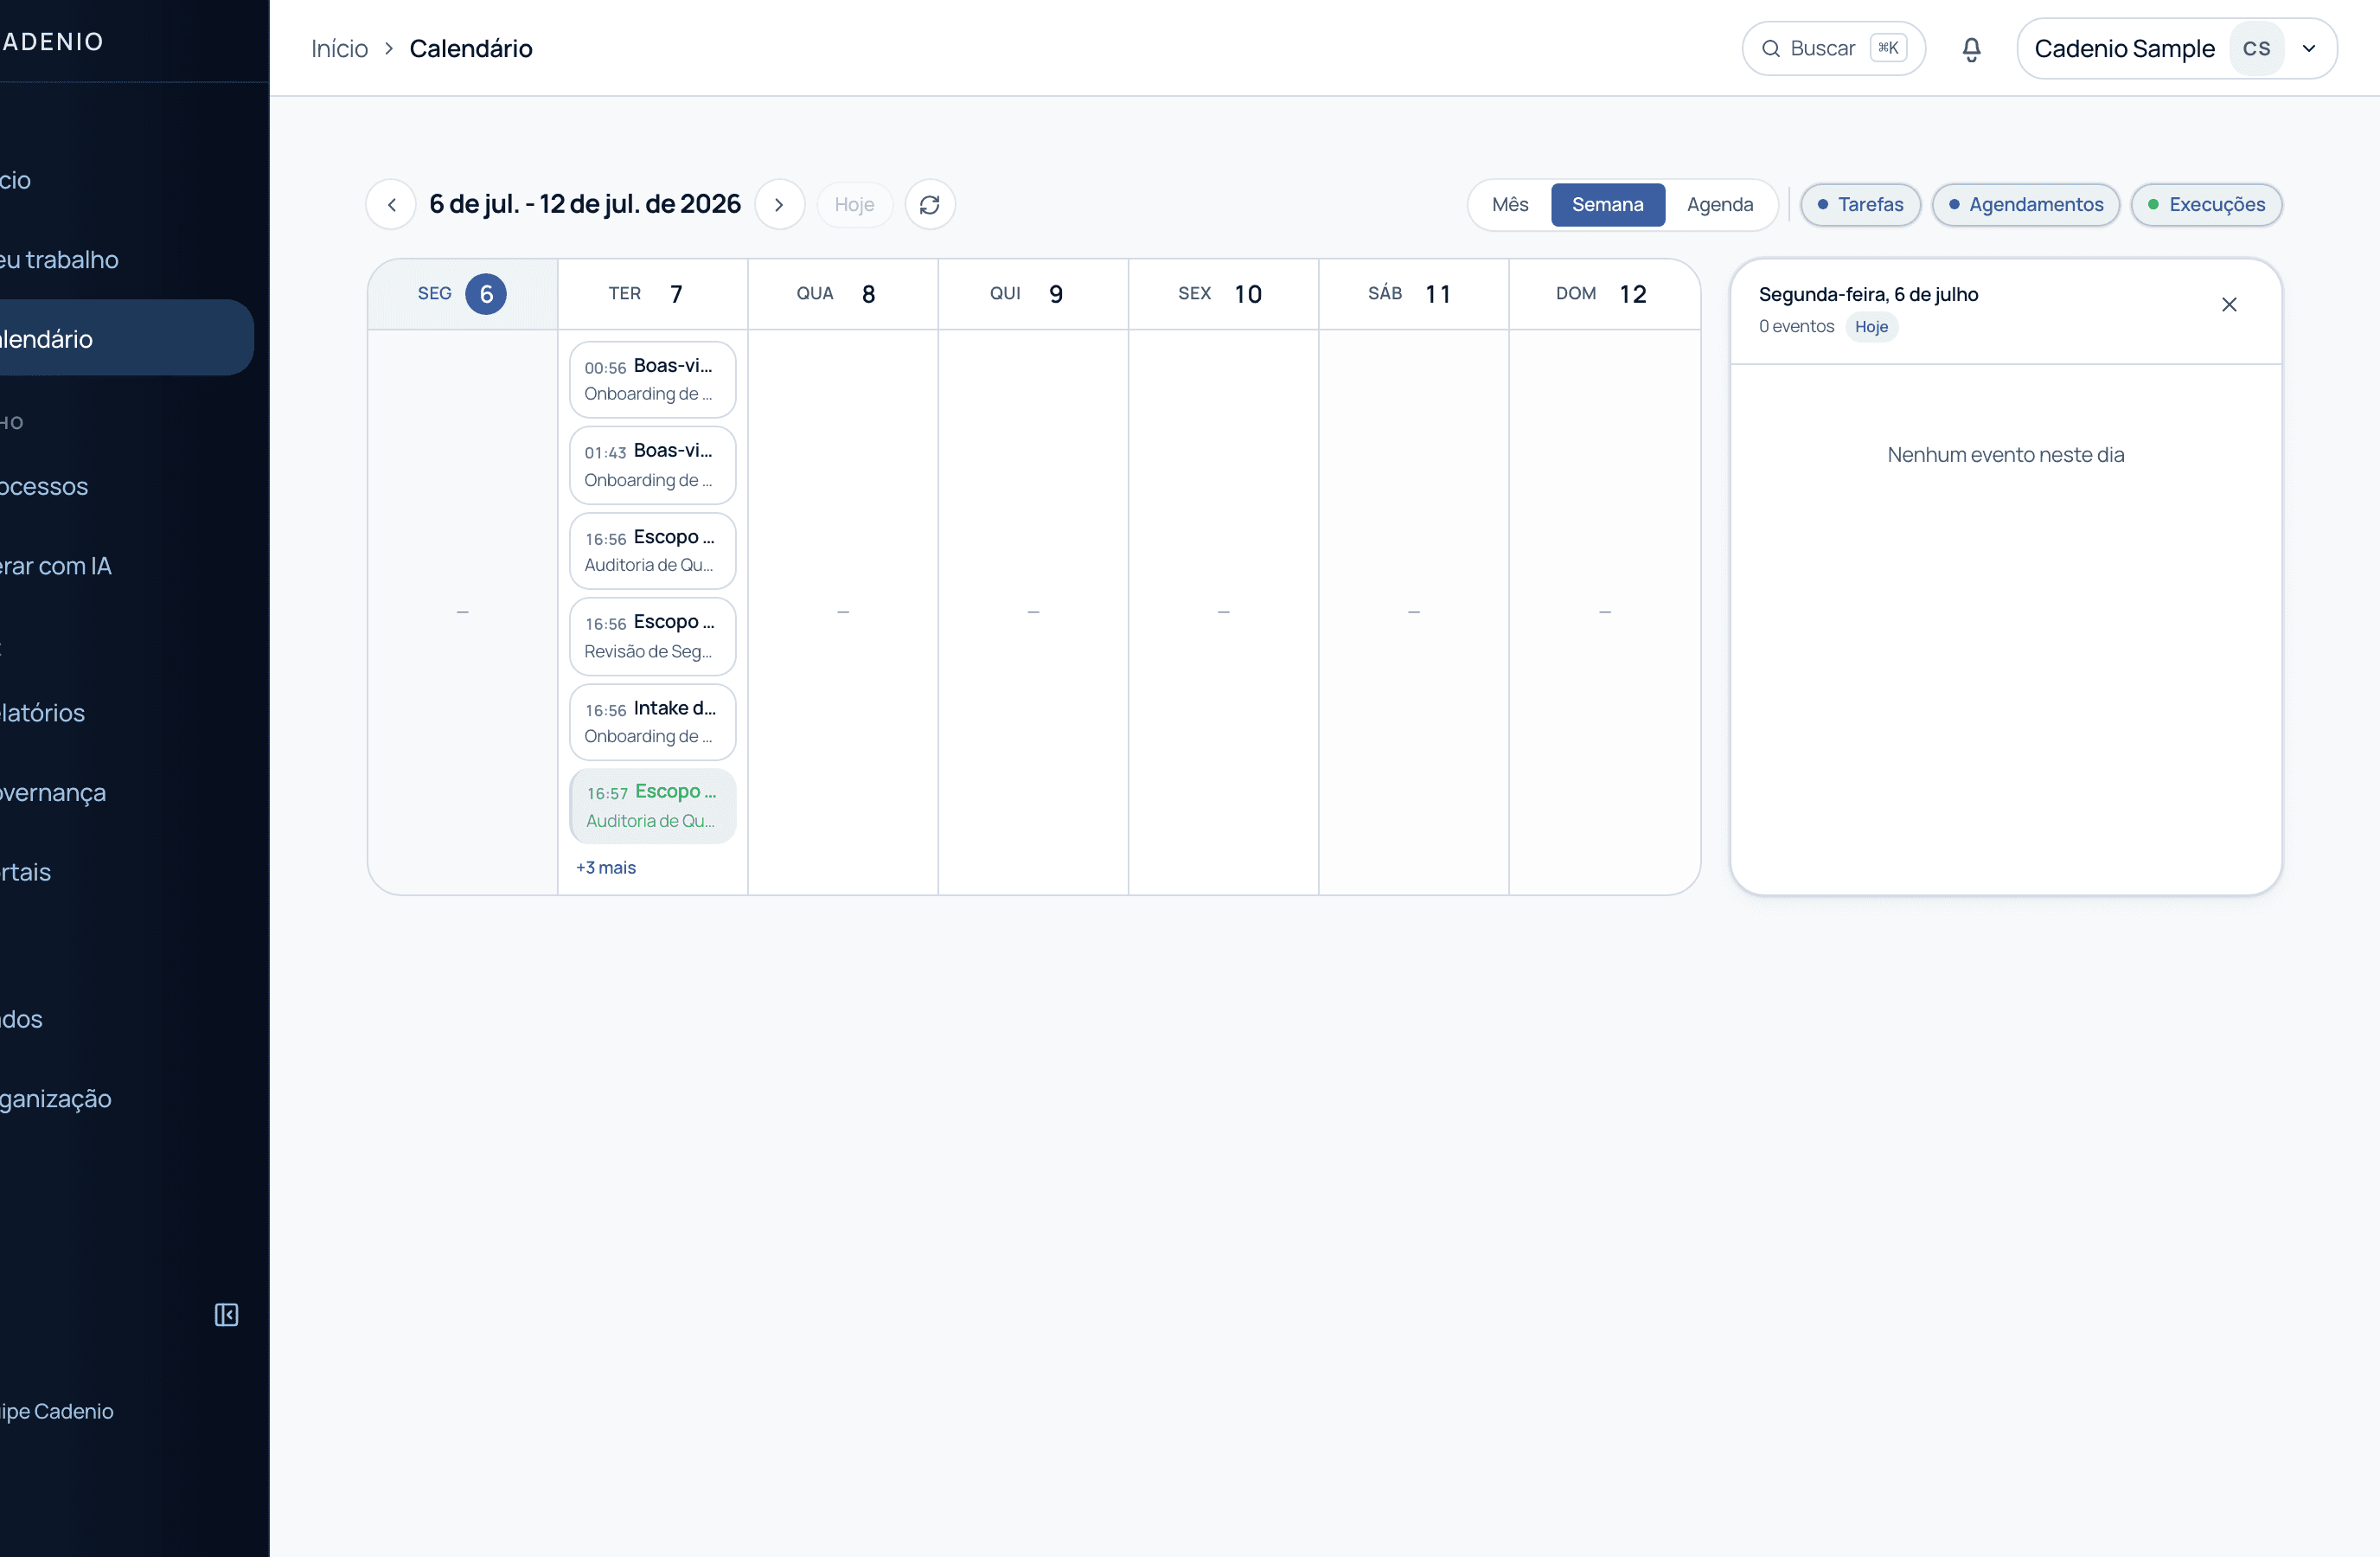Close the Segunda-feira day details panel
This screenshot has height=1557, width=2380.
click(x=2229, y=305)
